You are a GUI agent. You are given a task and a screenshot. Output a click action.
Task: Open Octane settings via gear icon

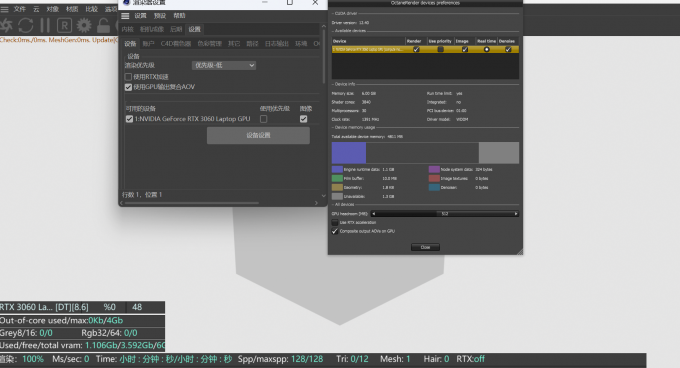pos(84,26)
